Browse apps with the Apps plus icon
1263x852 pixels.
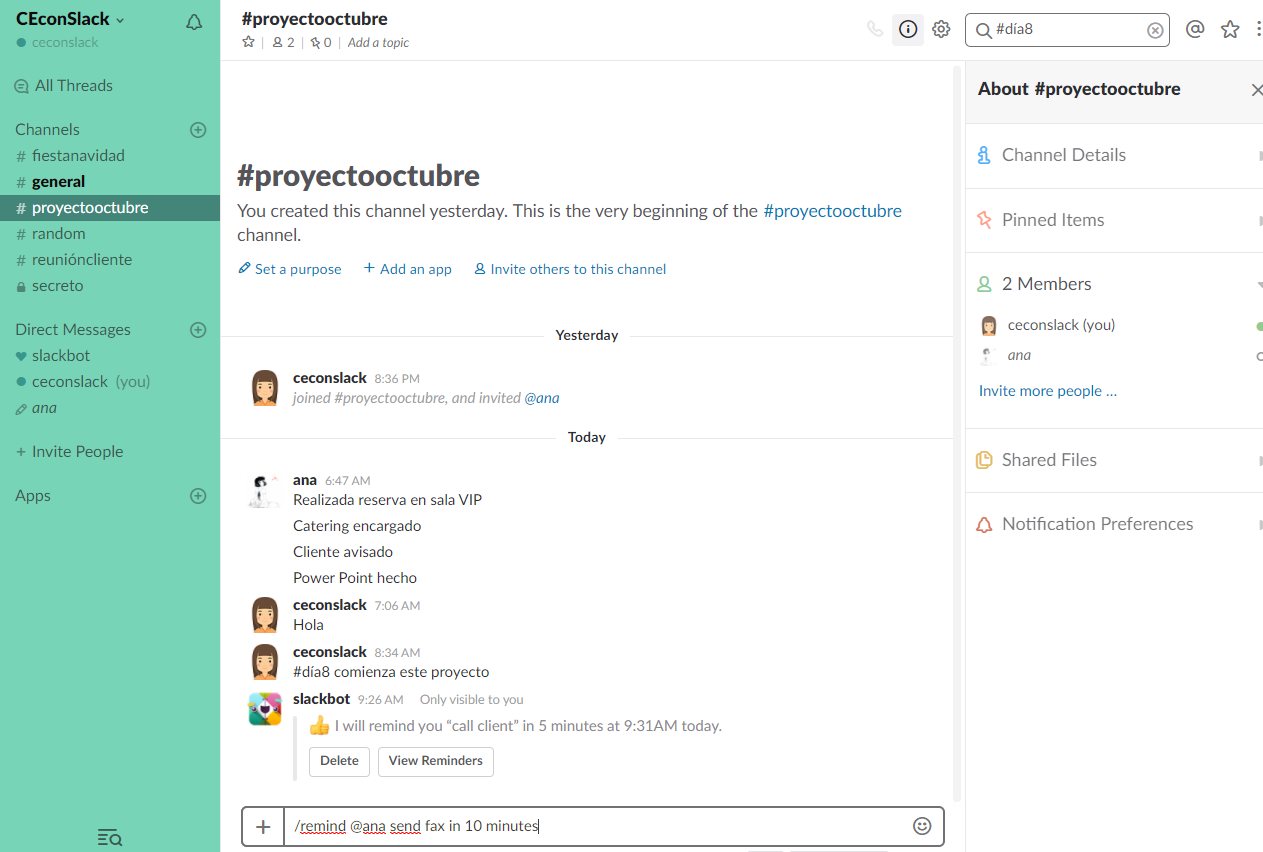198,496
